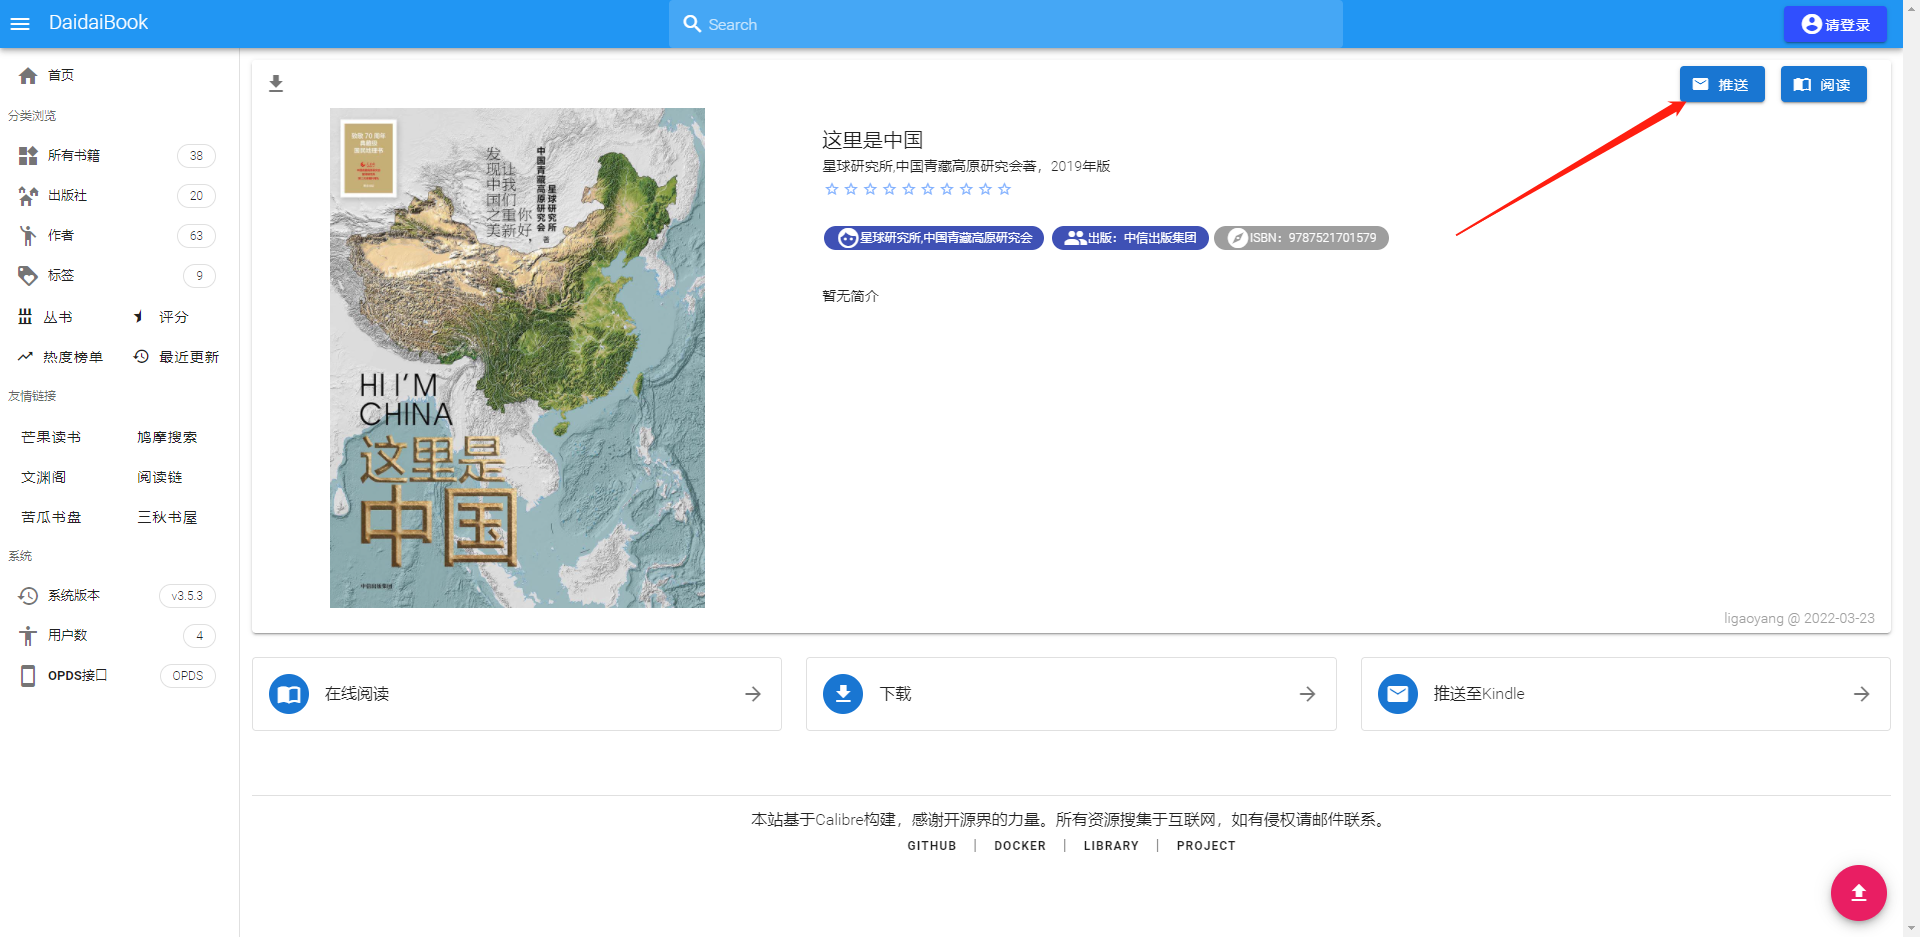Screen dimensions: 1920x937
Task: Click the book icon on 在线阅读
Action: point(289,694)
